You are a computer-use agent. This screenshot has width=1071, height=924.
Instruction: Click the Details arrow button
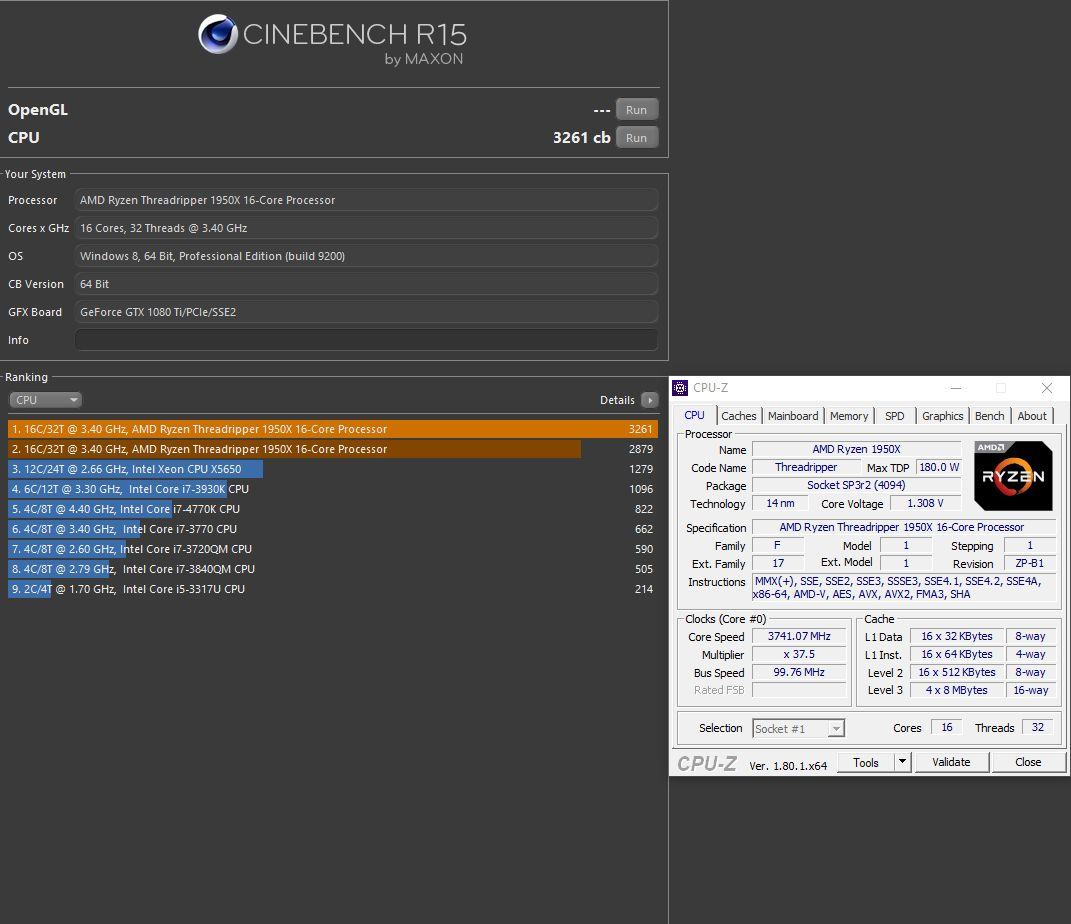pyautogui.click(x=650, y=400)
